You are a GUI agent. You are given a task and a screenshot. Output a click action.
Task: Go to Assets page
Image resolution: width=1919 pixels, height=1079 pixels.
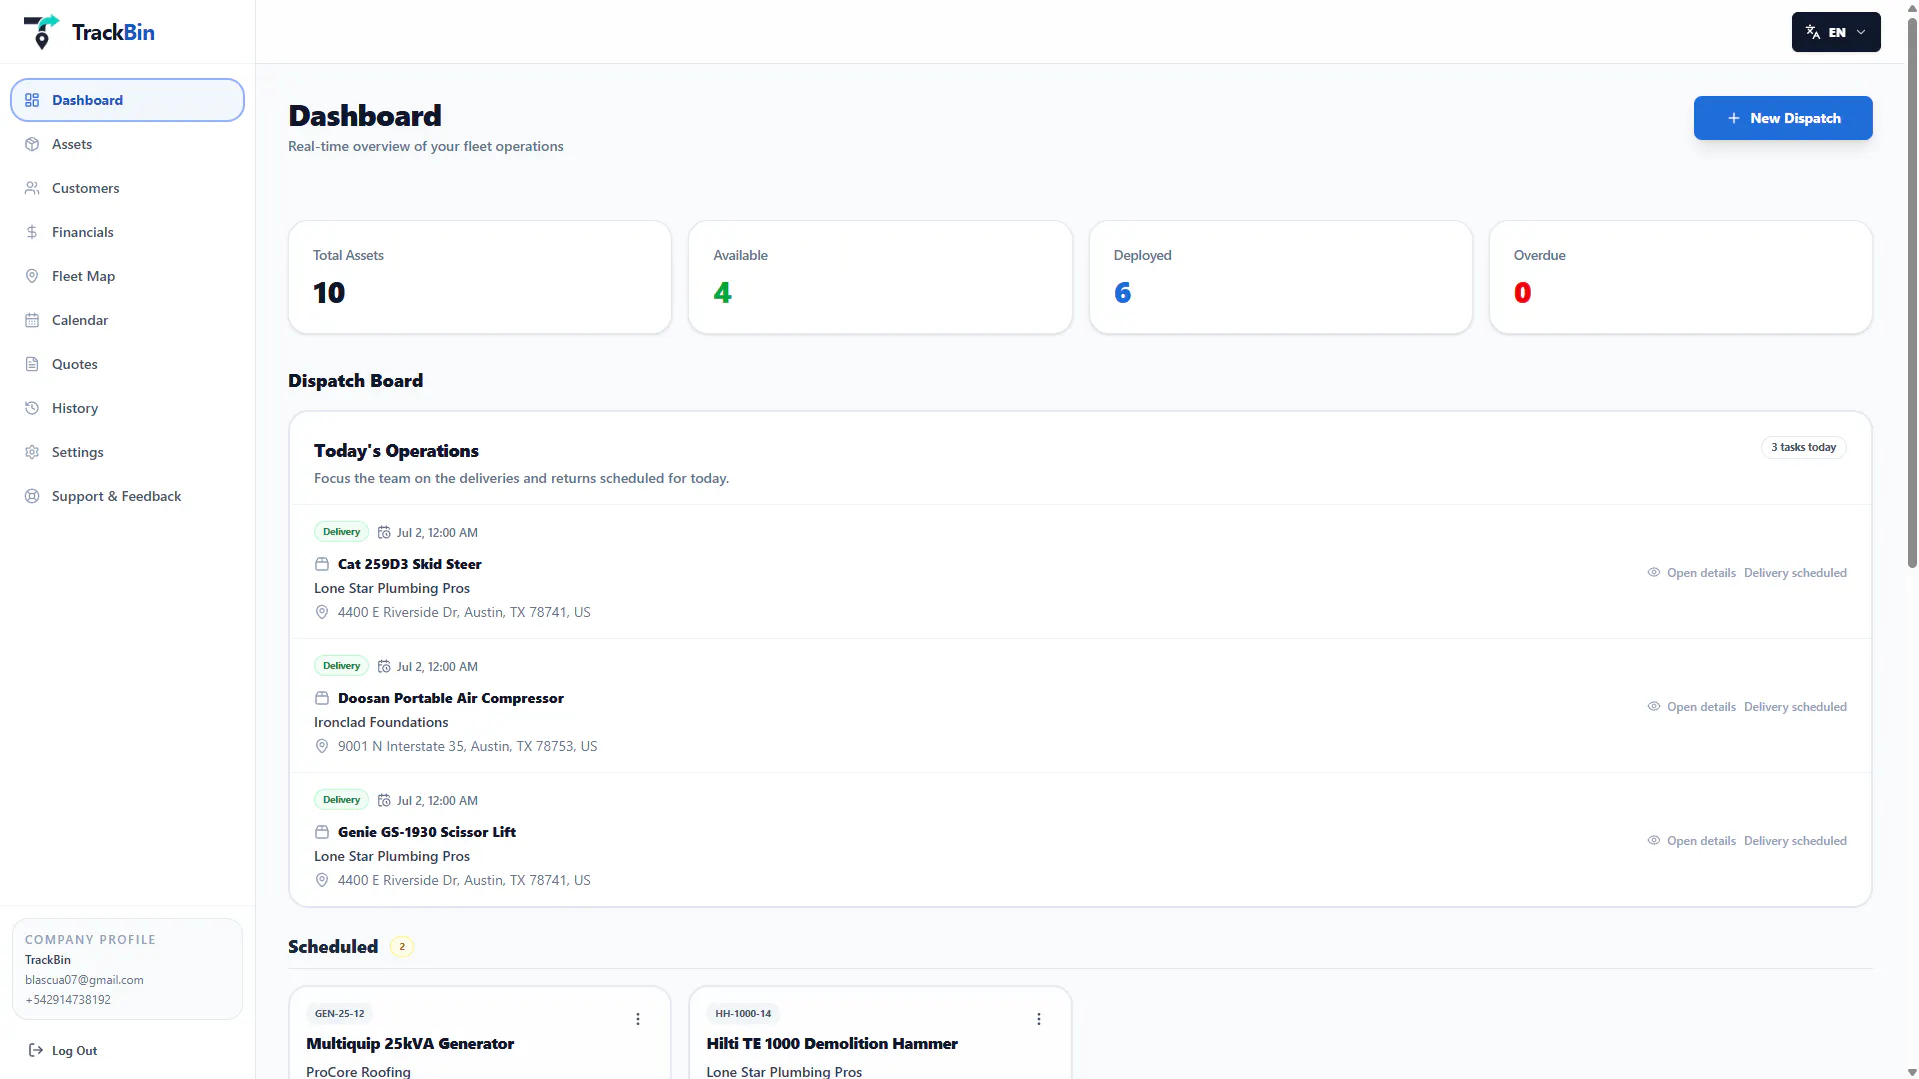(127, 144)
